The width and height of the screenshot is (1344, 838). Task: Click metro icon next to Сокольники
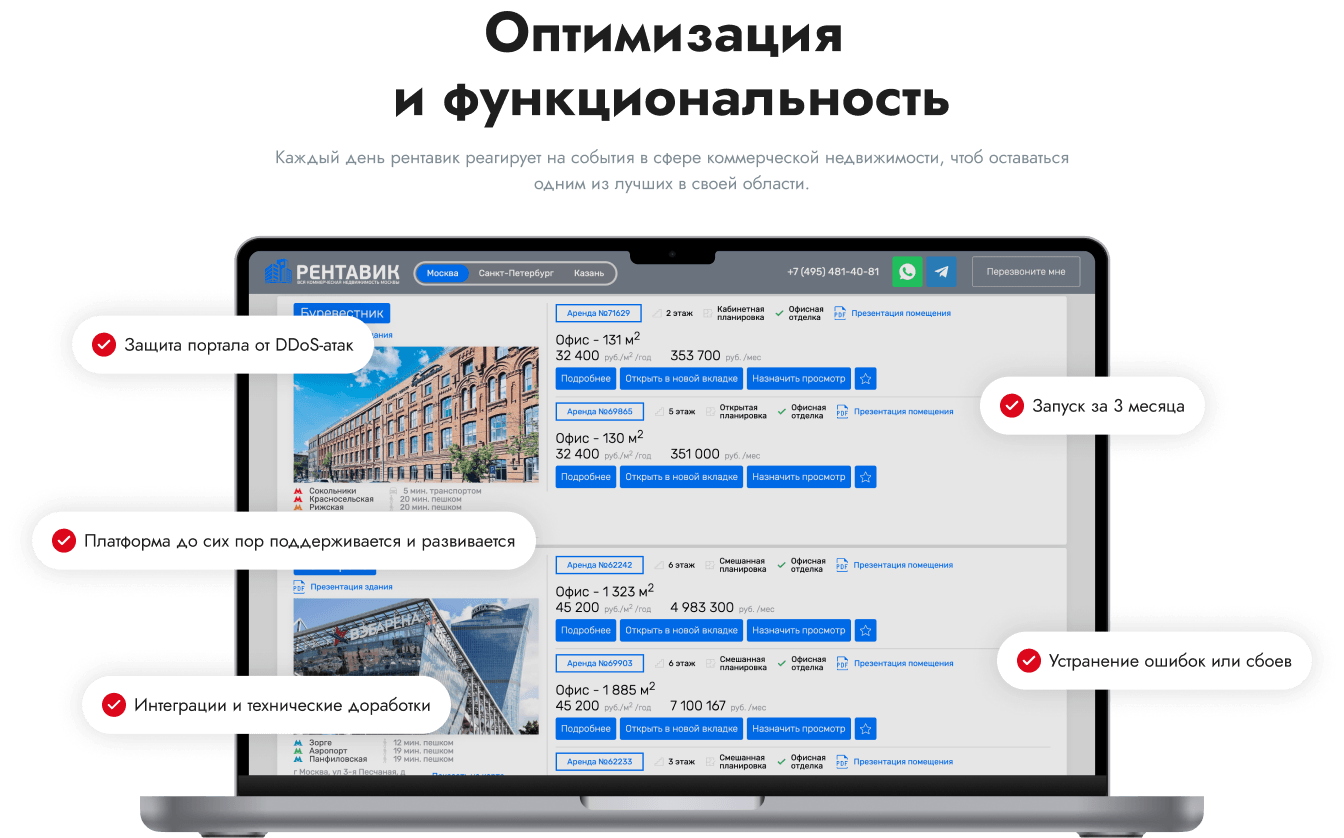[x=298, y=492]
